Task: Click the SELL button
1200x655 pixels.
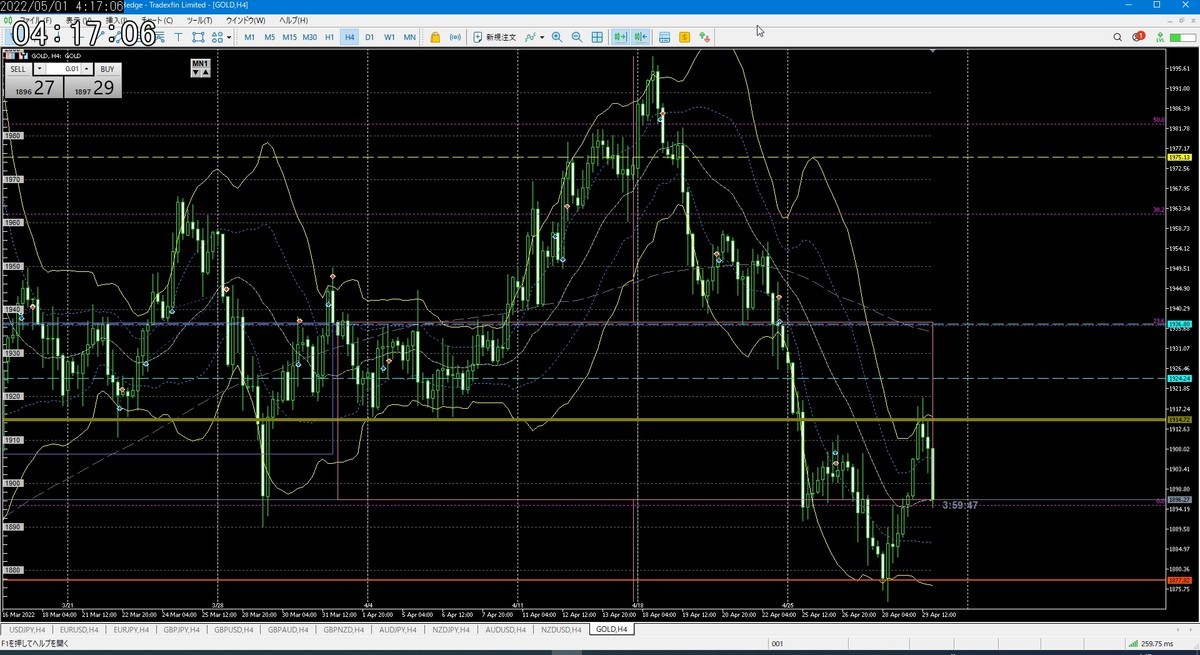Action: point(19,69)
